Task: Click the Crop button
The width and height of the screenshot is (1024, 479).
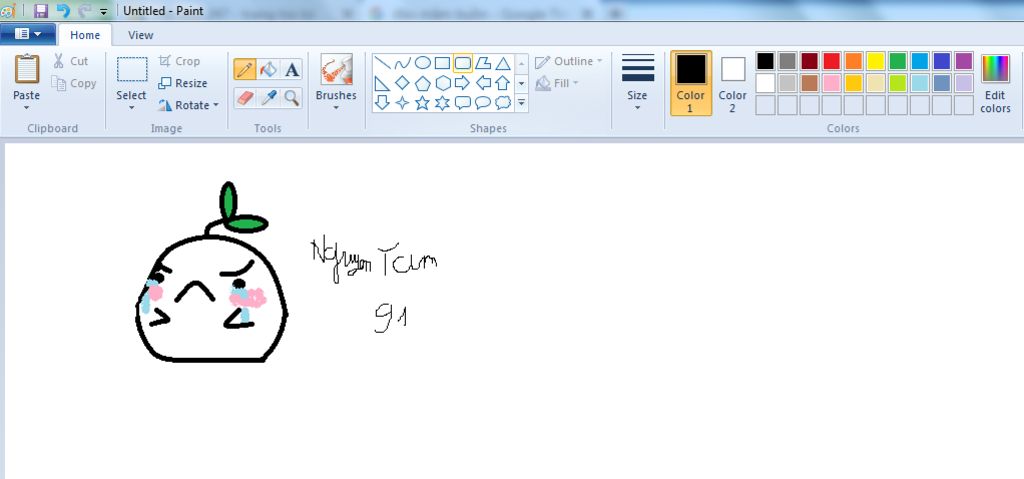Action: [x=179, y=61]
